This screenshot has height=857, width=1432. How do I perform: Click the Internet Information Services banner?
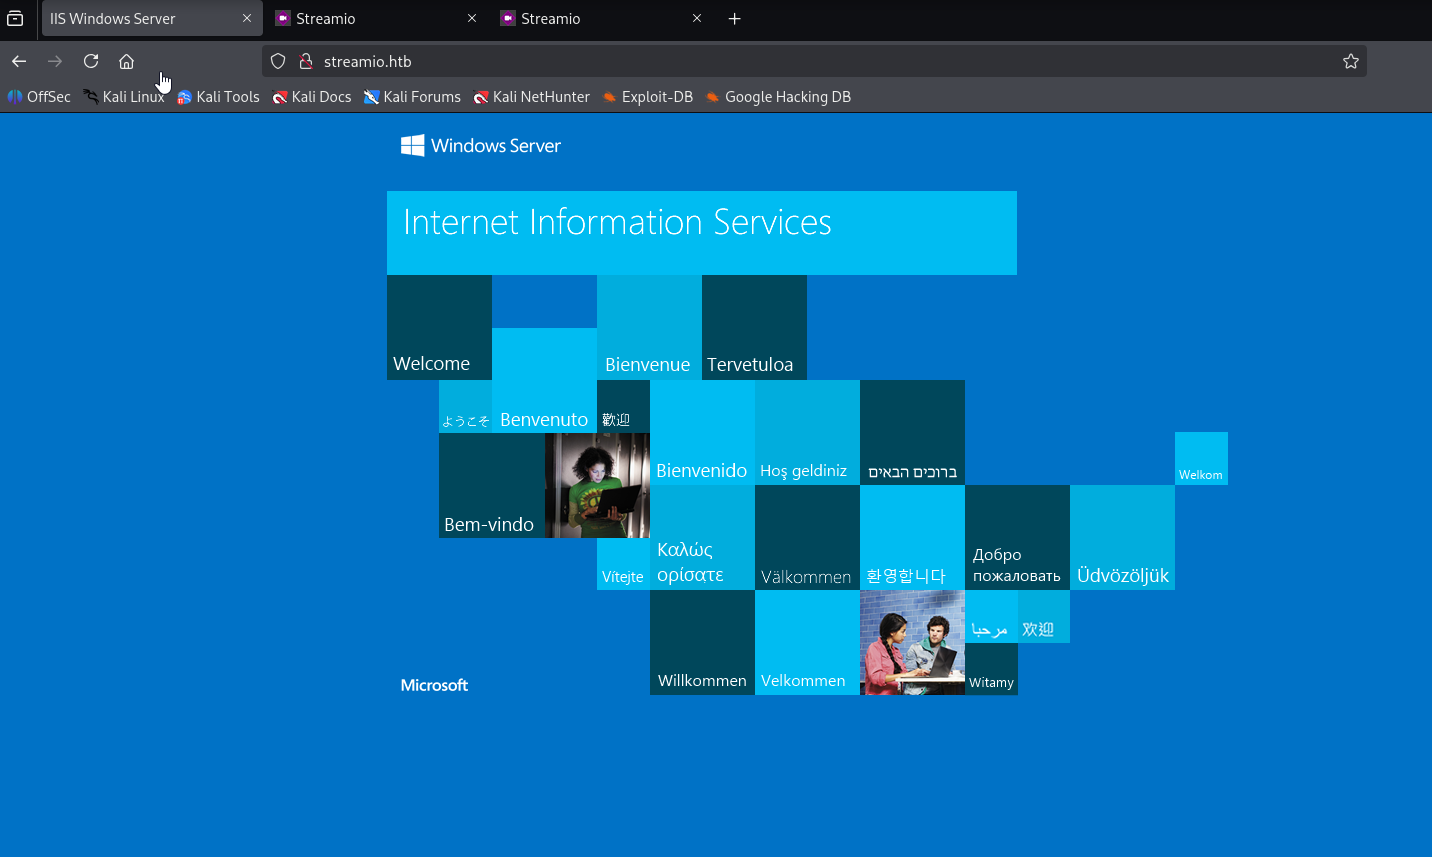[702, 233]
